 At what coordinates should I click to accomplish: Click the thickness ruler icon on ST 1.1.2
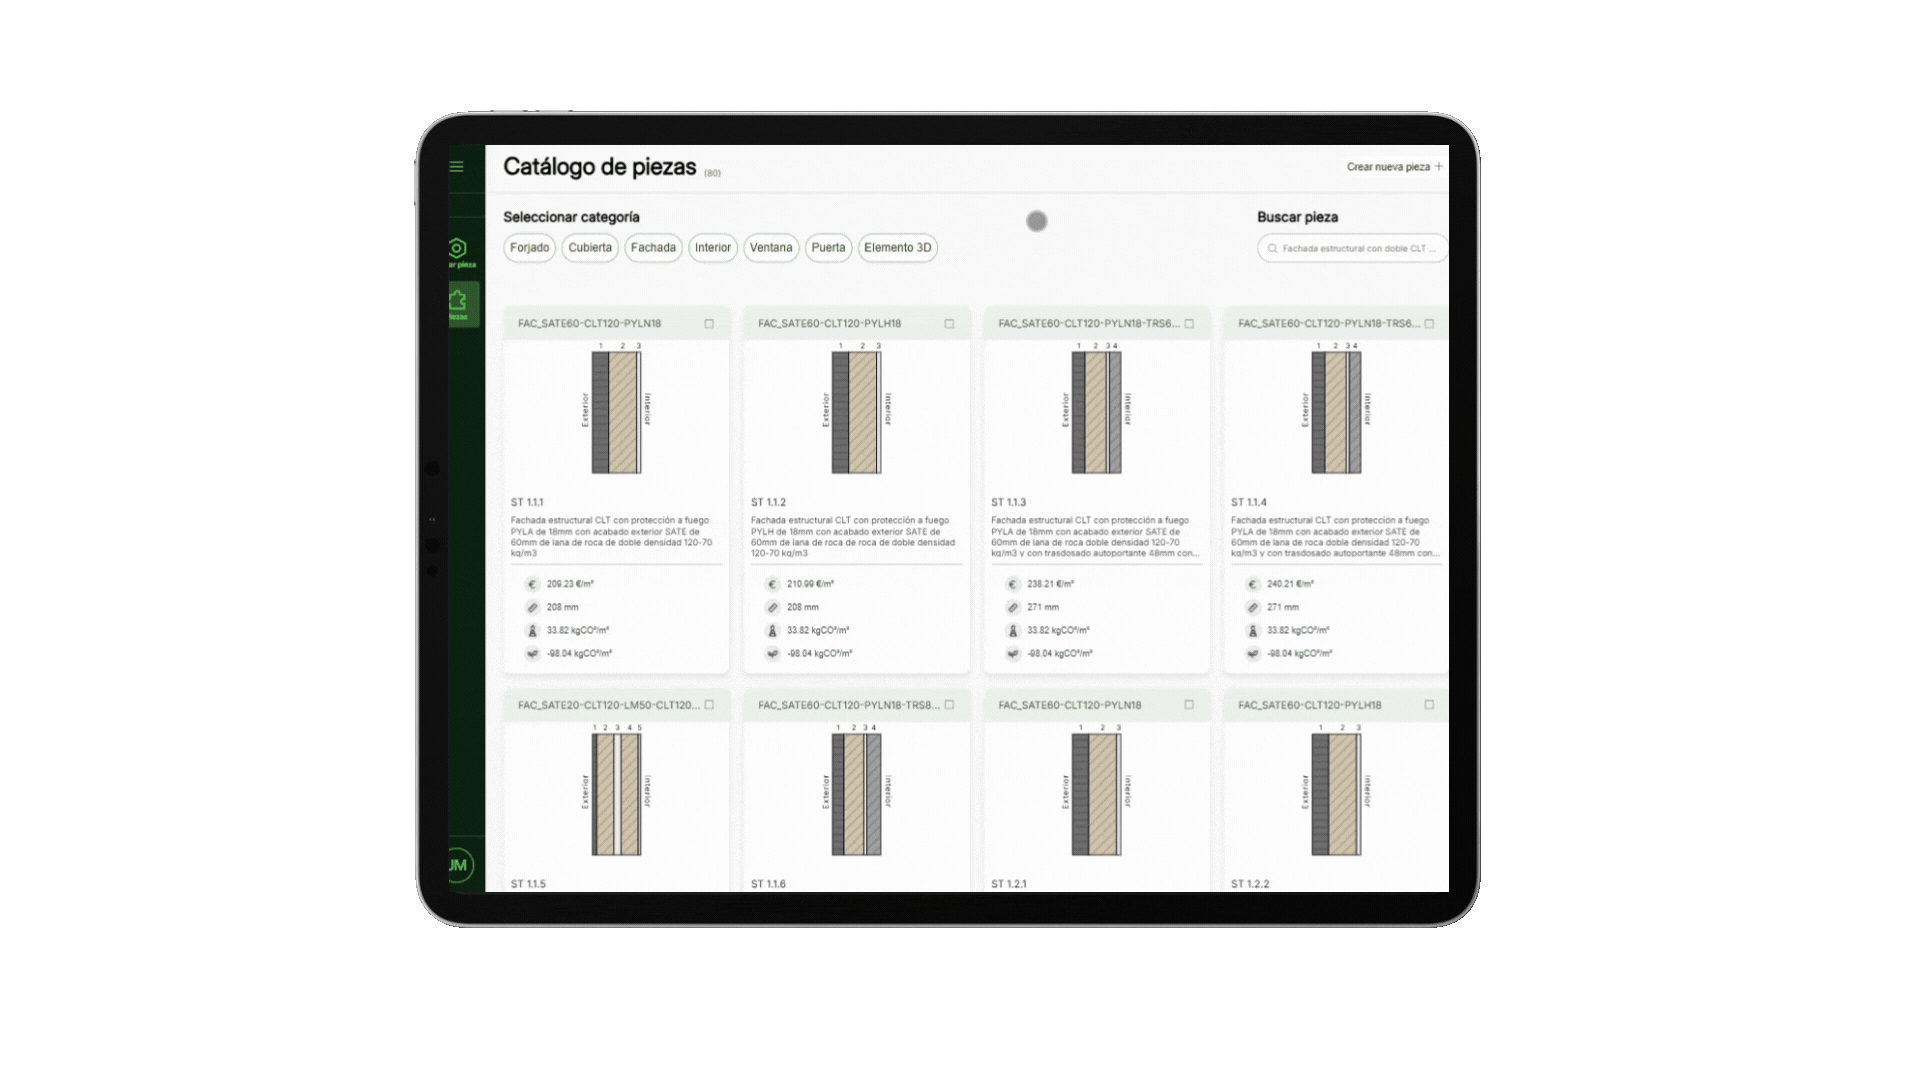pyautogui.click(x=772, y=607)
